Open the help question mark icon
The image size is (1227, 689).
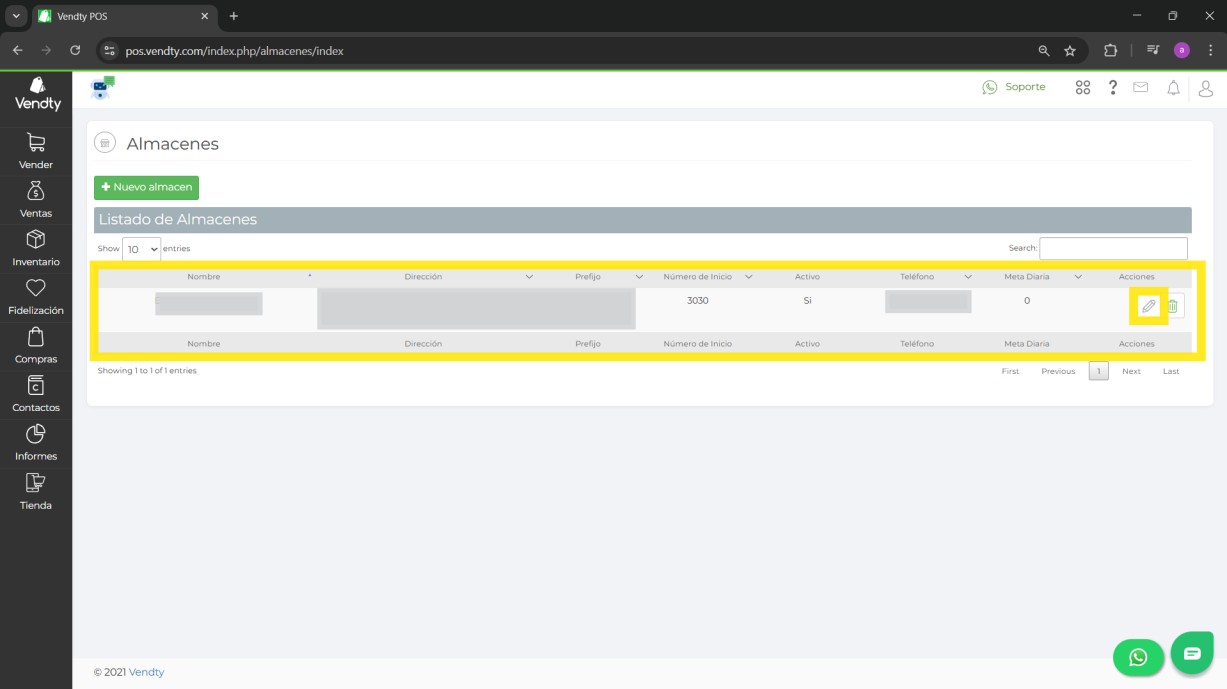(x=1113, y=88)
